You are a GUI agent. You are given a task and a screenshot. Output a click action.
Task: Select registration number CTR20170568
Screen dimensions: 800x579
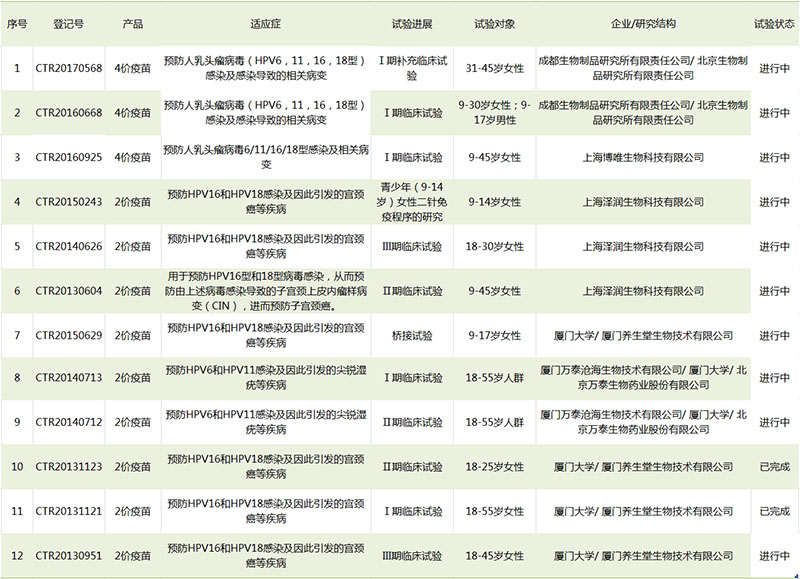click(x=69, y=68)
